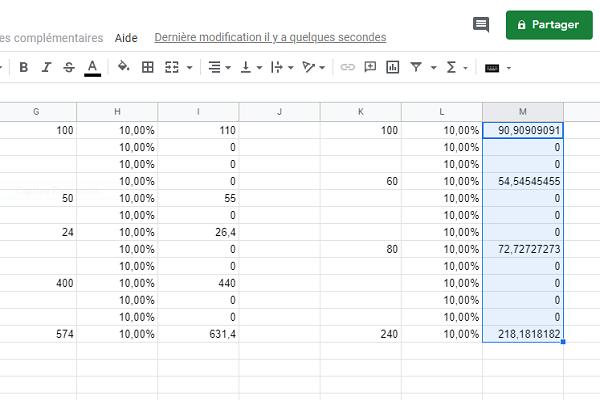Image resolution: width=600 pixels, height=400 pixels.
Task: Open the comment history icon
Action: (481, 25)
